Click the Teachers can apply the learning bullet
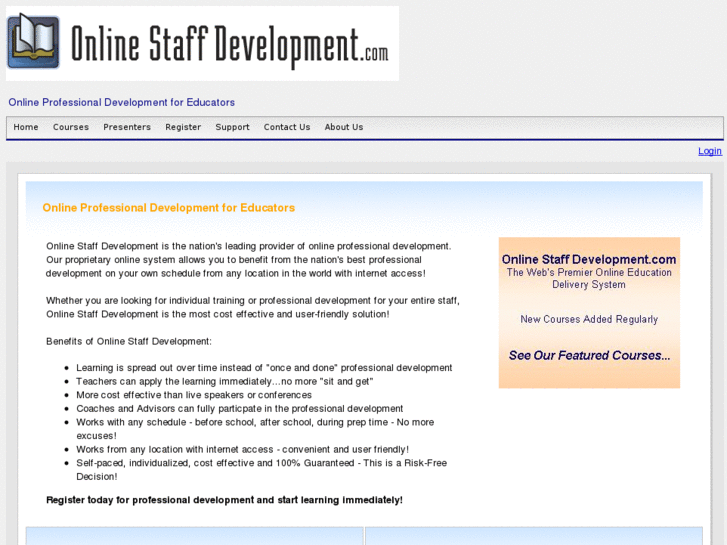The width and height of the screenshot is (727, 545). coord(225,381)
